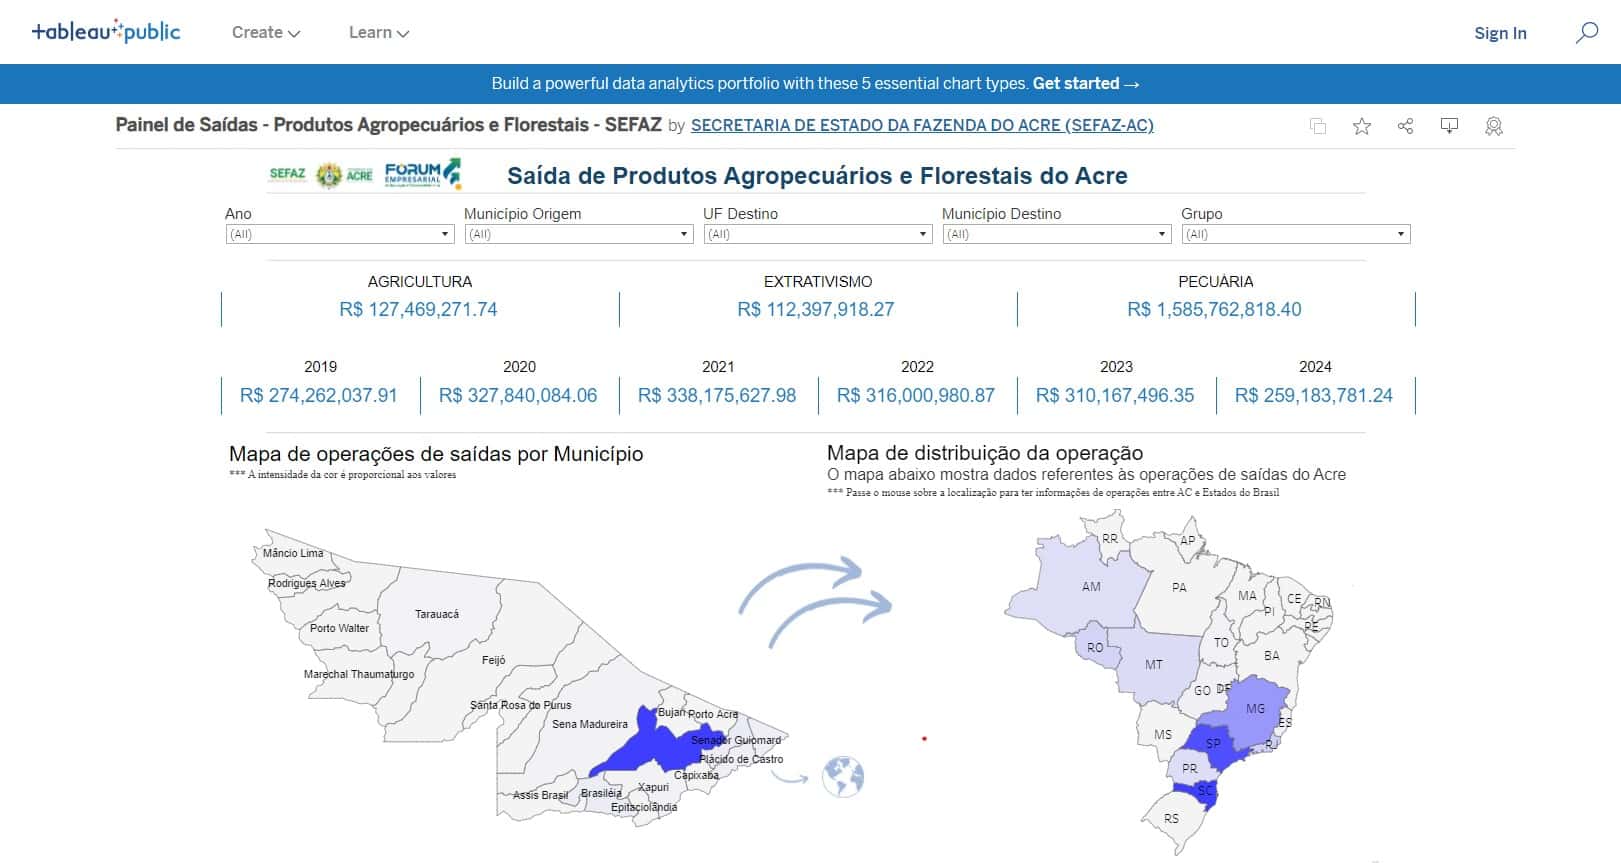Click Get started in blue banner
Image resolution: width=1621 pixels, height=863 pixels.
point(1086,84)
